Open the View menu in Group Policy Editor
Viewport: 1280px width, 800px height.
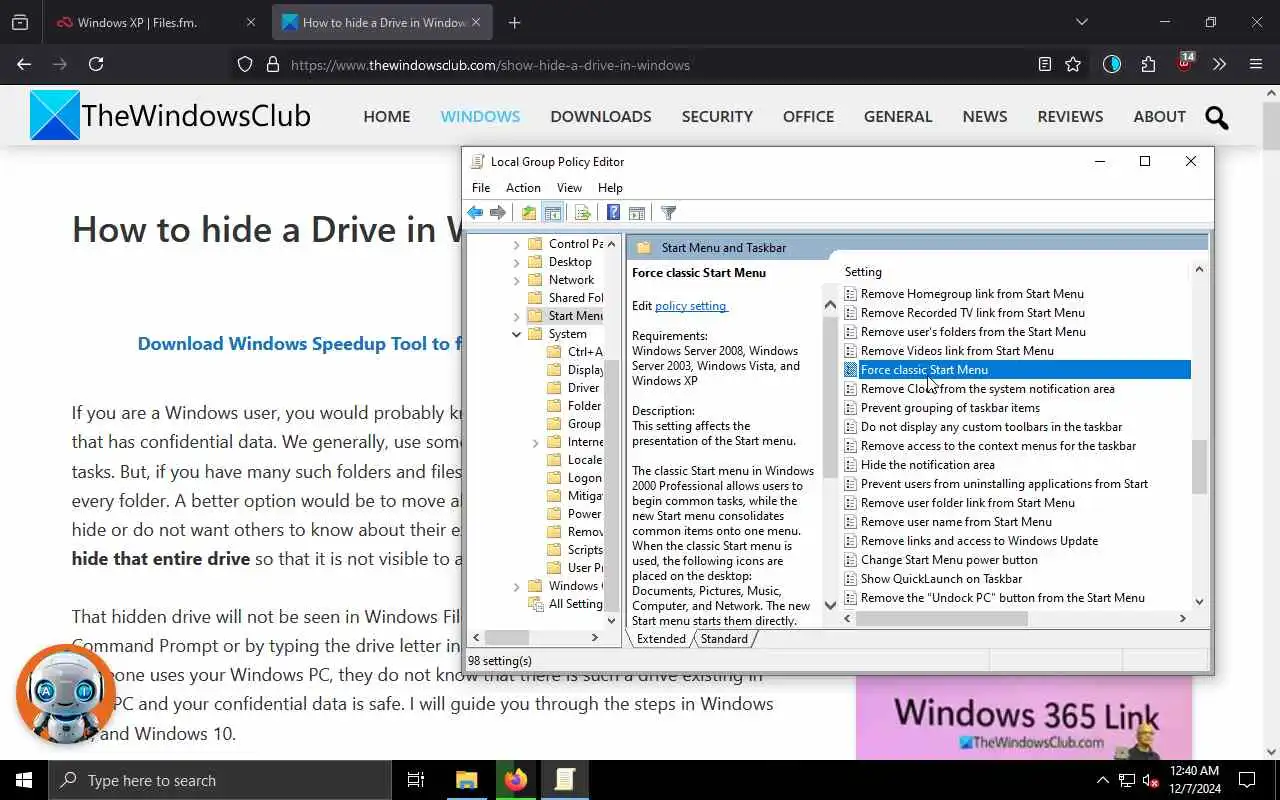tap(569, 187)
